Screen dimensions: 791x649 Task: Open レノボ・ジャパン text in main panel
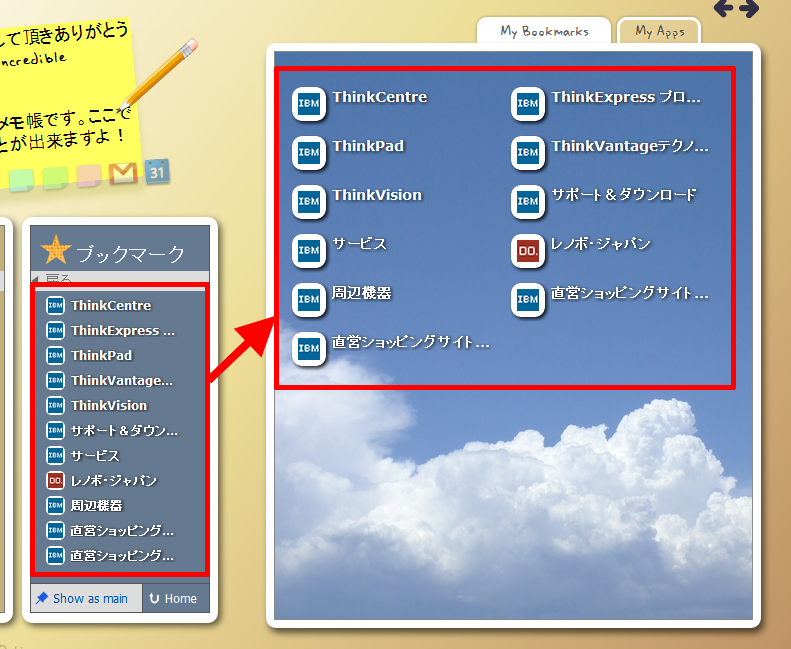(x=601, y=244)
